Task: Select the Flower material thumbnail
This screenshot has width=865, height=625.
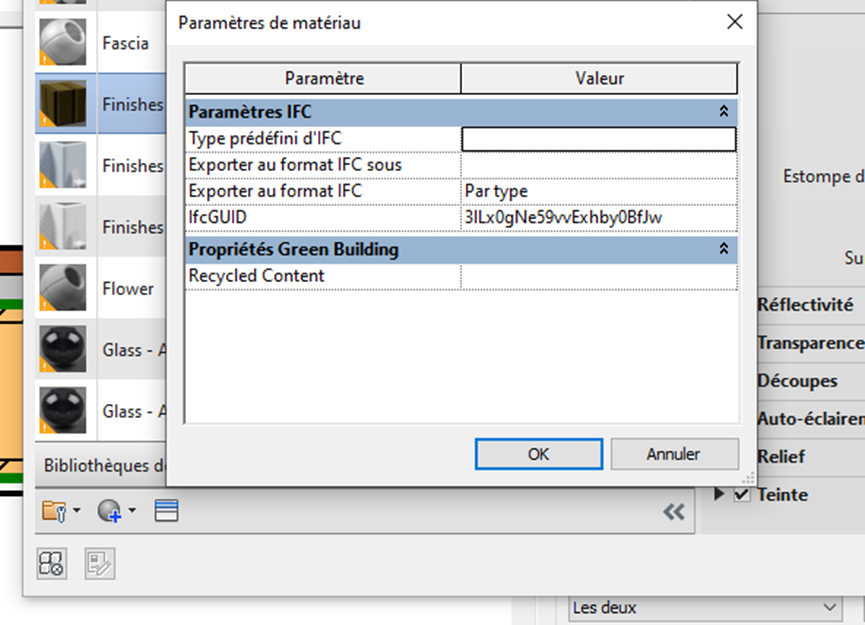Action: click(65, 289)
